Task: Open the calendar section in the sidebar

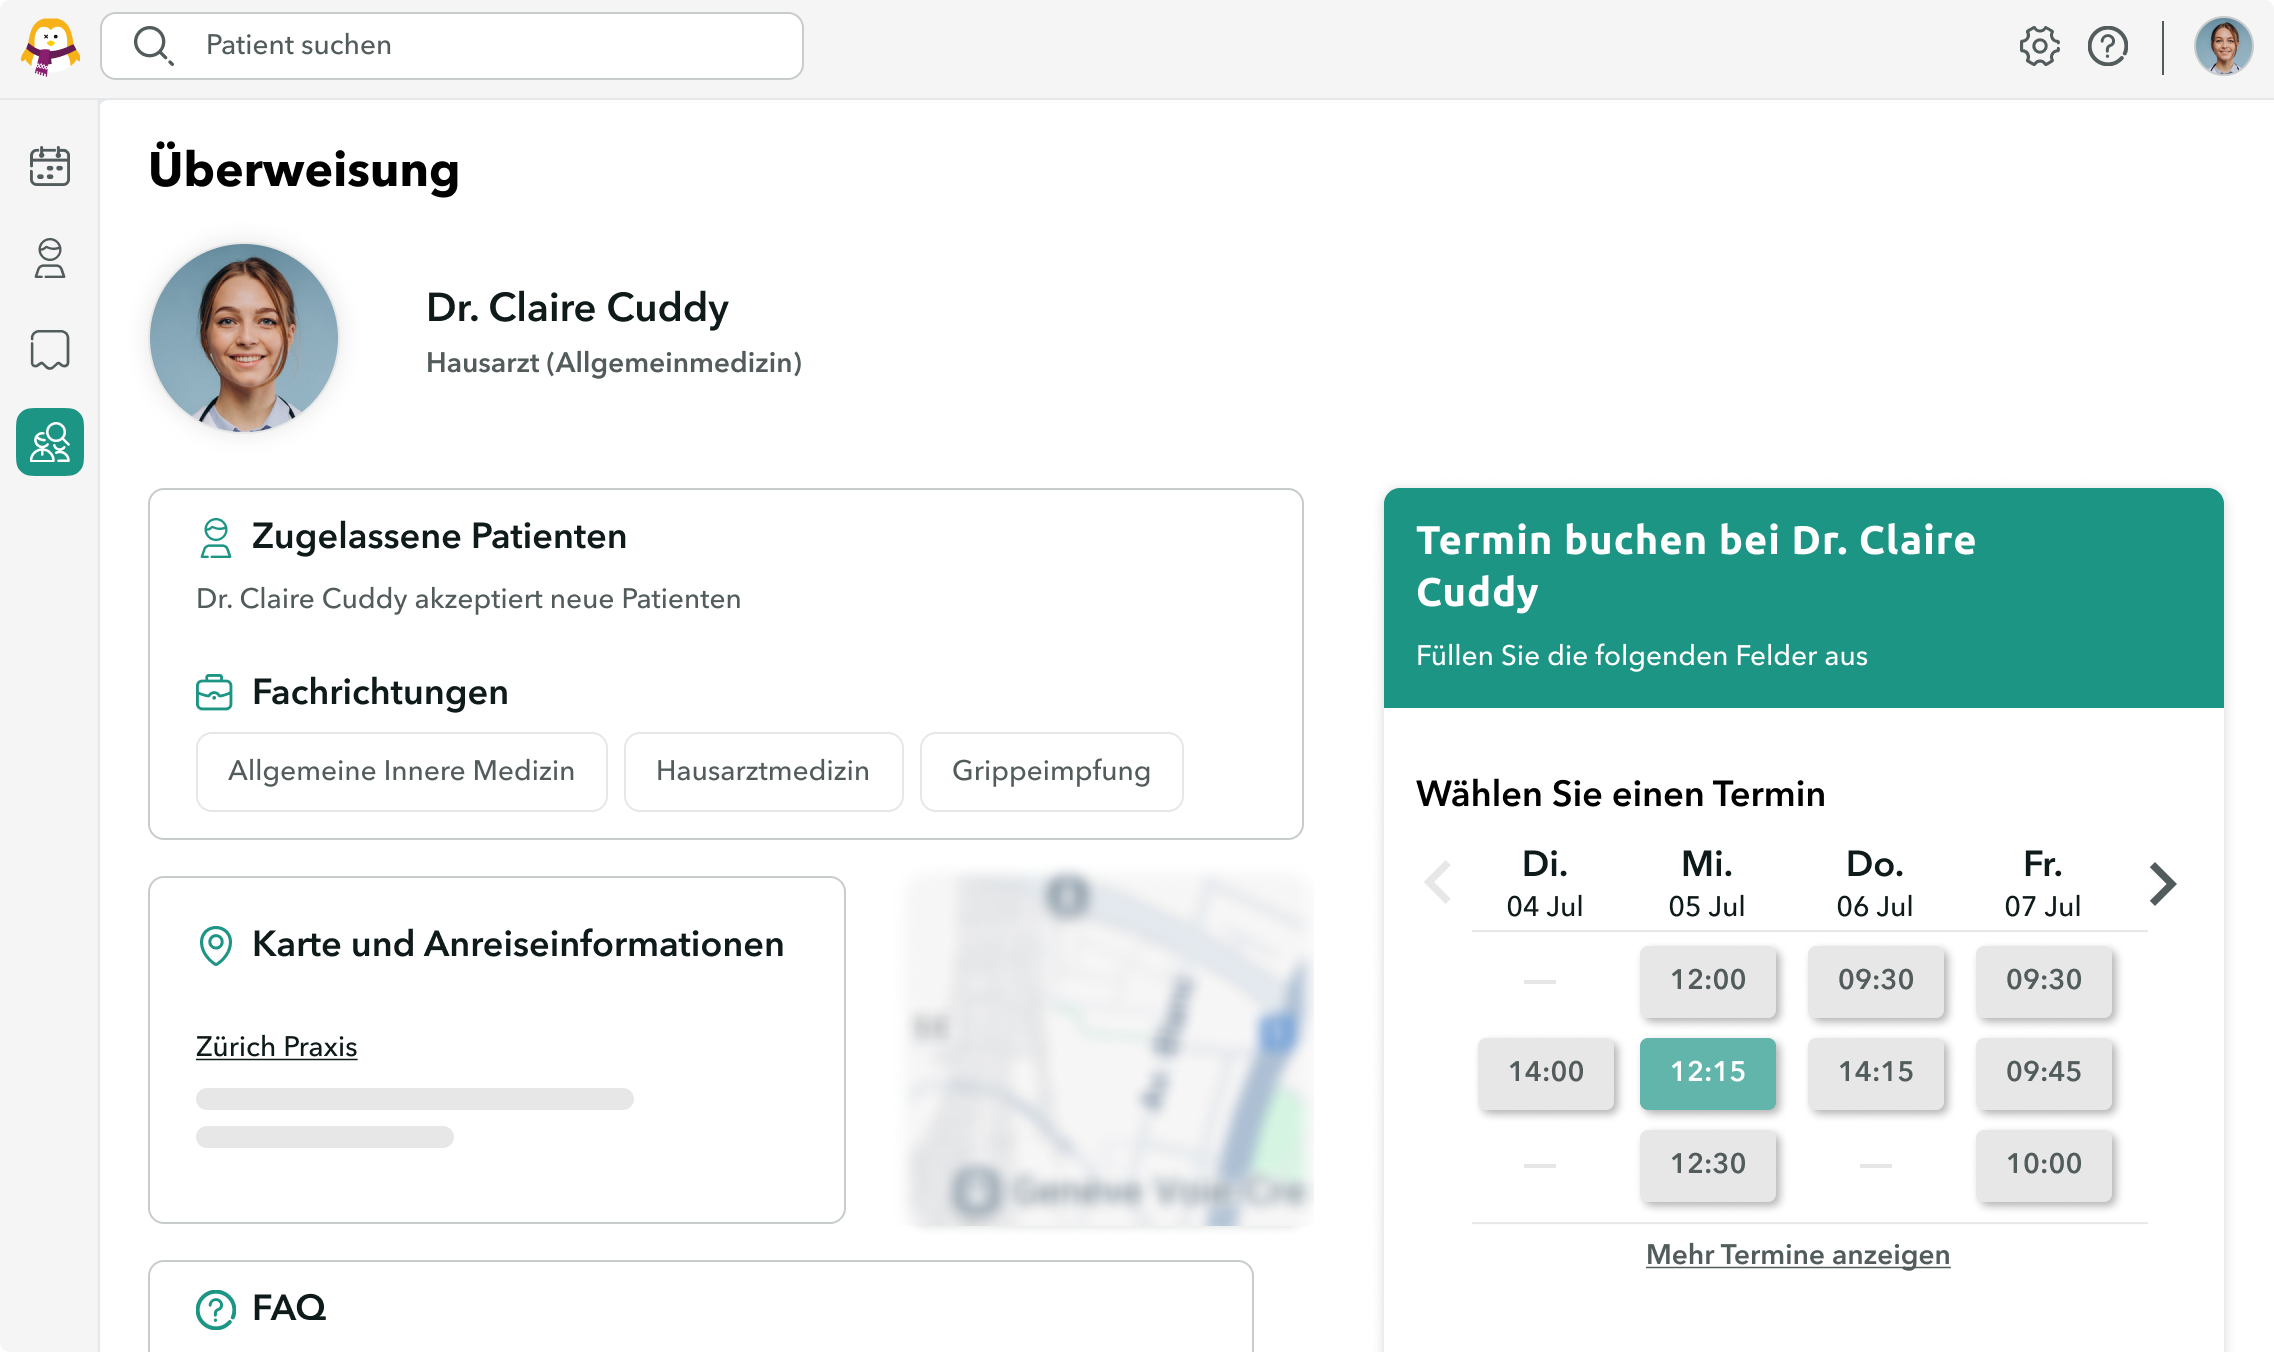Action: pyautogui.click(x=49, y=166)
